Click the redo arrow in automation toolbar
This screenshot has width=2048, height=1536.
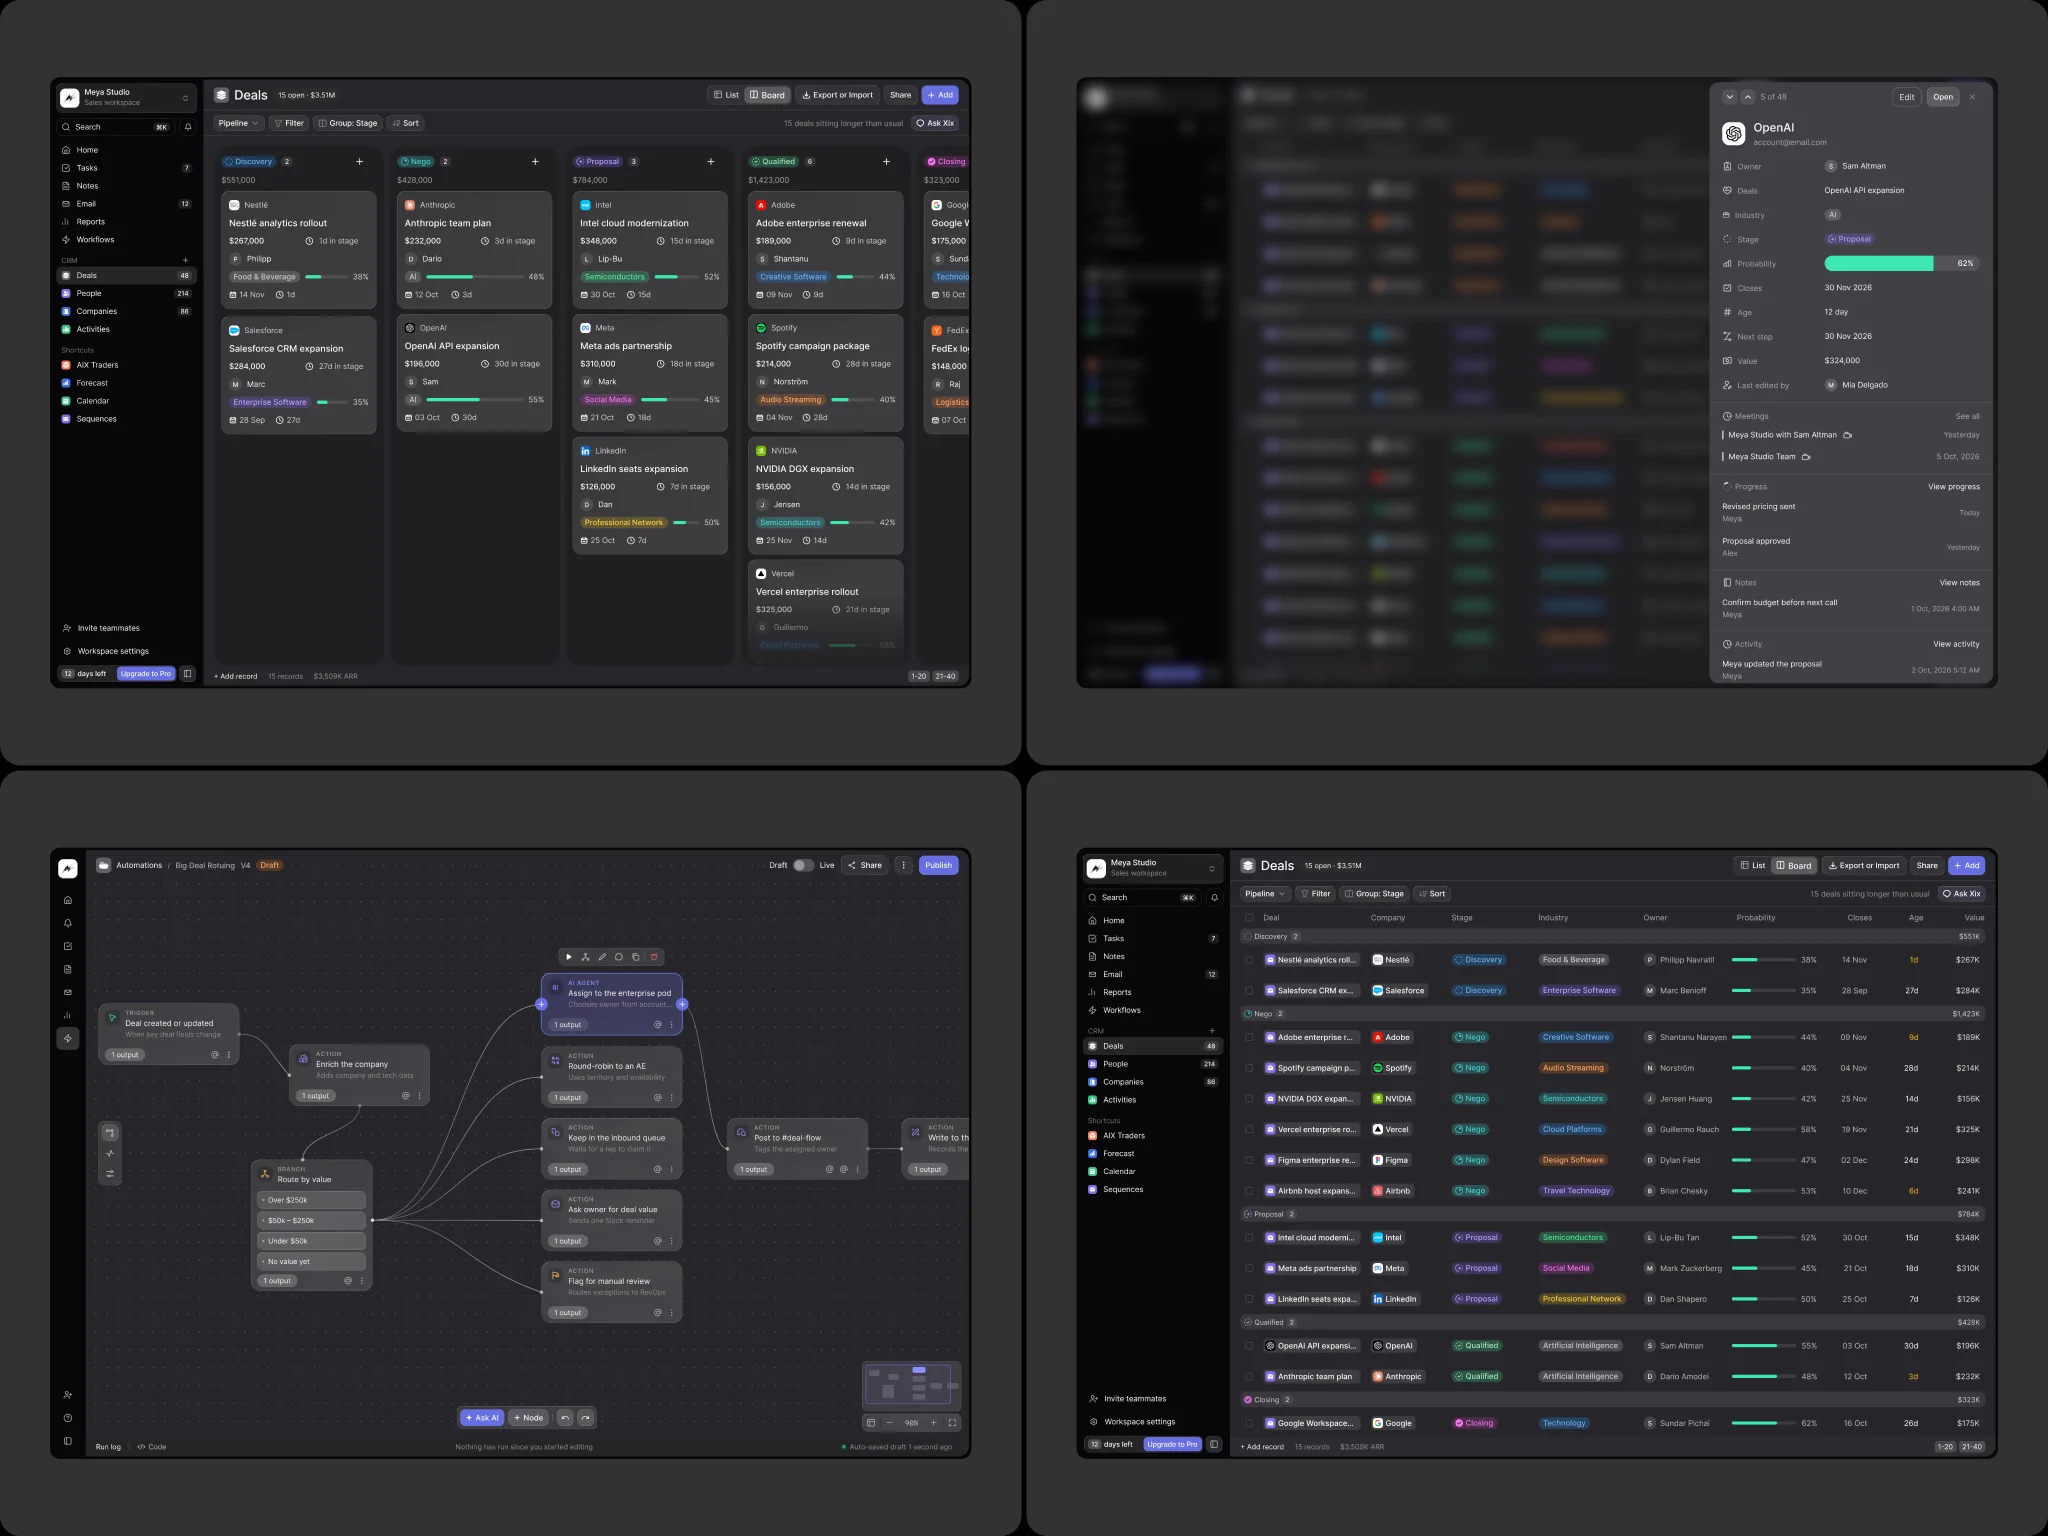[586, 1417]
